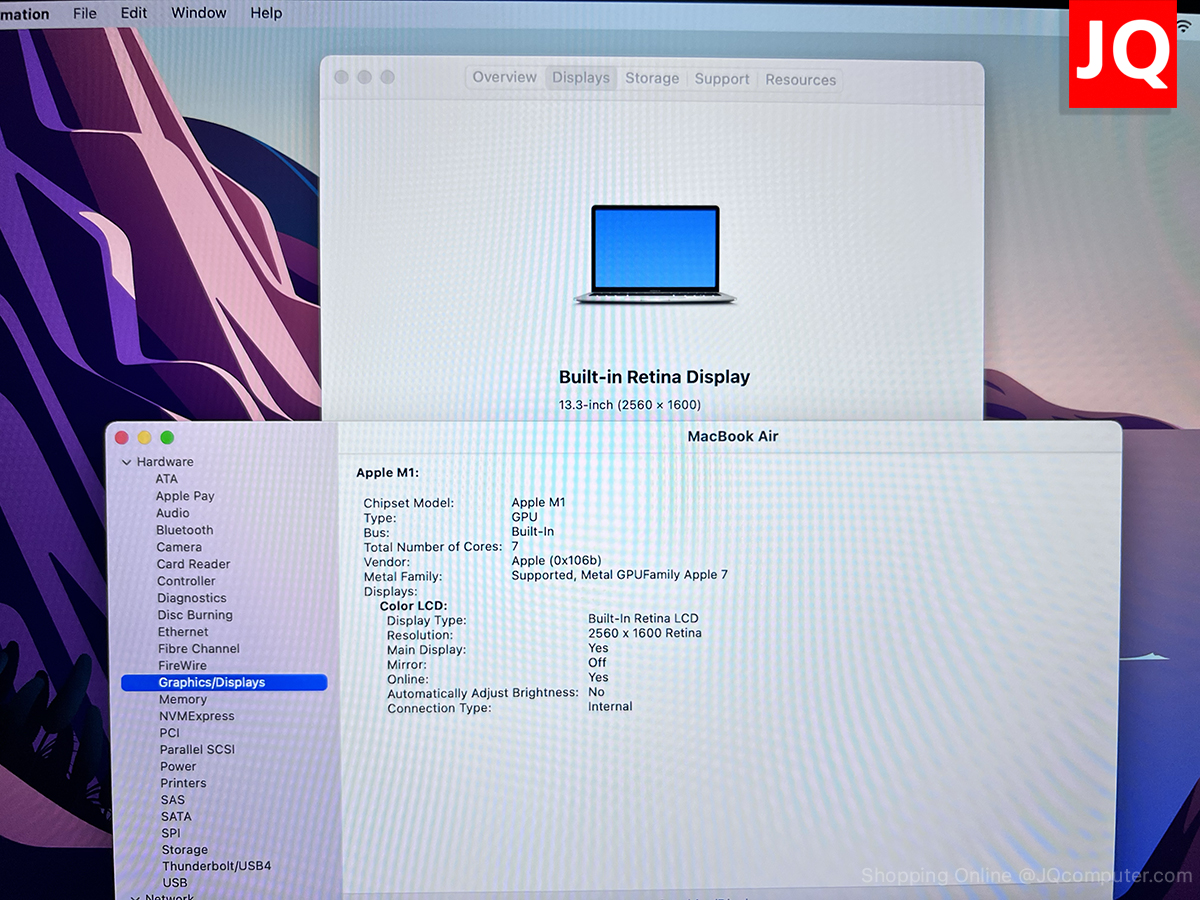Maximize the MacBook Air window with green button
This screenshot has width=1200, height=900.
coord(167,438)
